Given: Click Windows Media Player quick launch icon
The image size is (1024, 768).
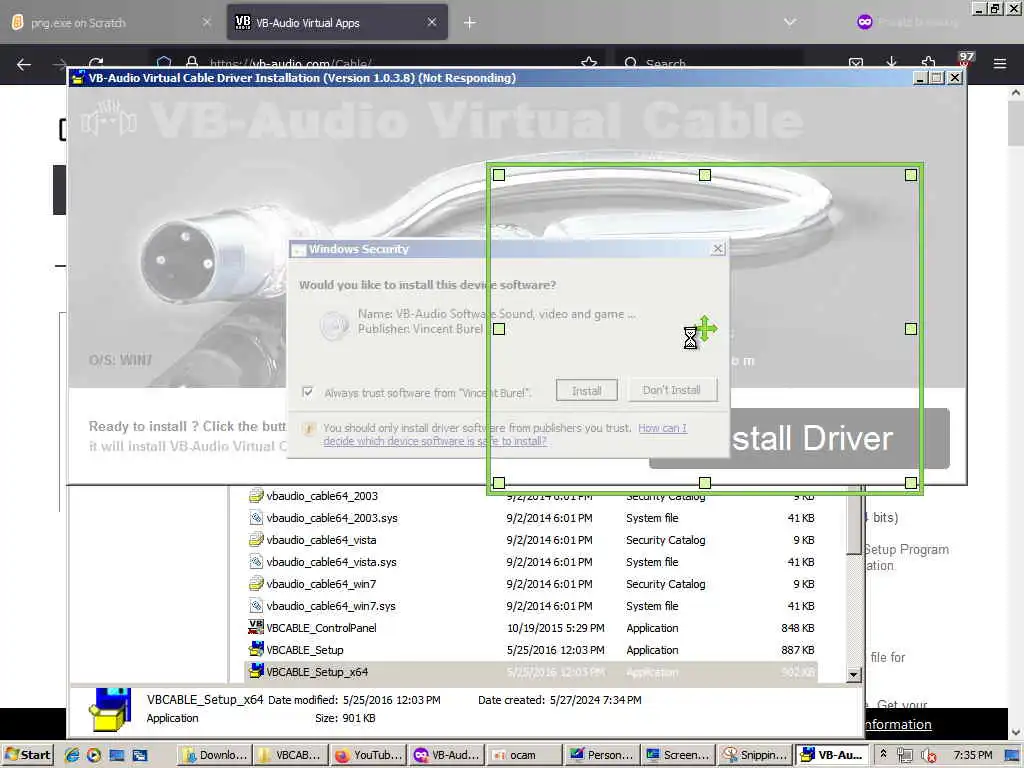Looking at the screenshot, I should (x=94, y=755).
